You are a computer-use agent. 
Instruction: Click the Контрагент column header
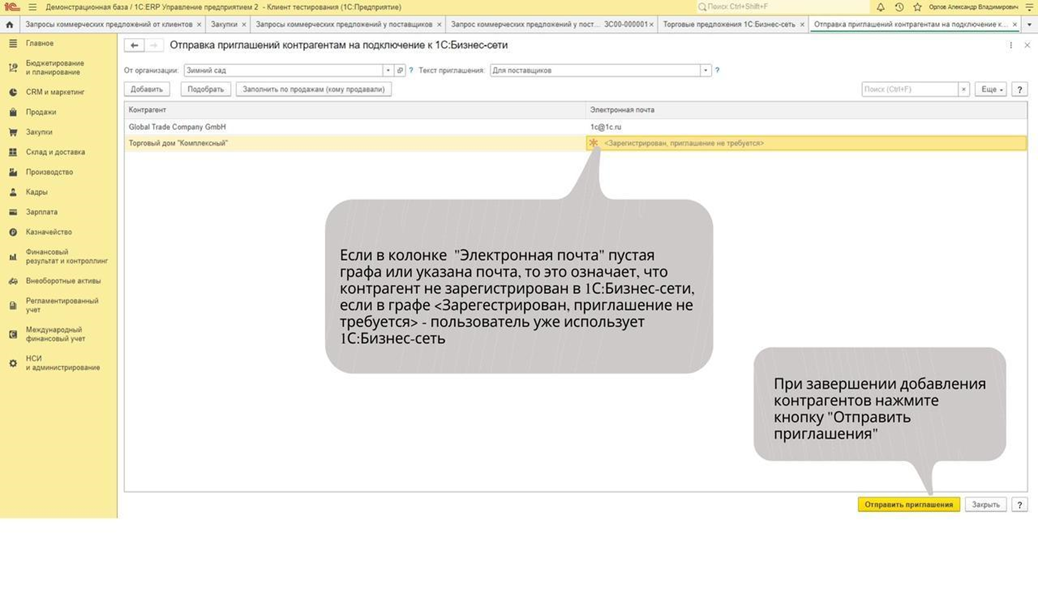click(355, 110)
